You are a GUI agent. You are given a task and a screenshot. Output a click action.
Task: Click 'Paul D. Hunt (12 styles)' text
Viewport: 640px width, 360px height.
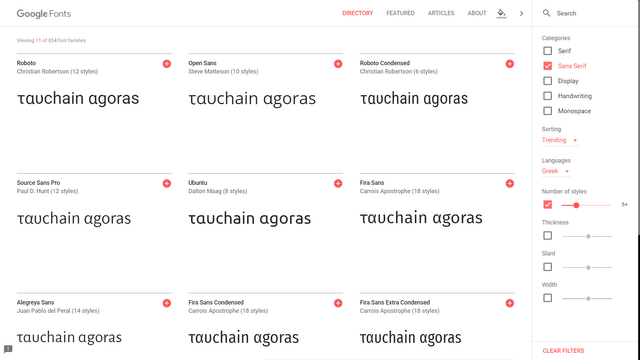(47, 191)
